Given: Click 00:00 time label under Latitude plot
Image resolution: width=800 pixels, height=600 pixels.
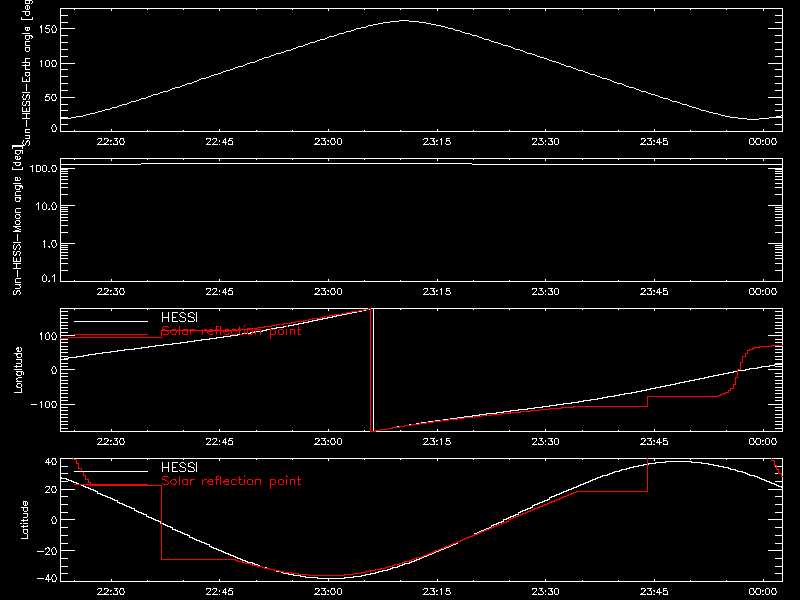Looking at the screenshot, I should point(763,592).
